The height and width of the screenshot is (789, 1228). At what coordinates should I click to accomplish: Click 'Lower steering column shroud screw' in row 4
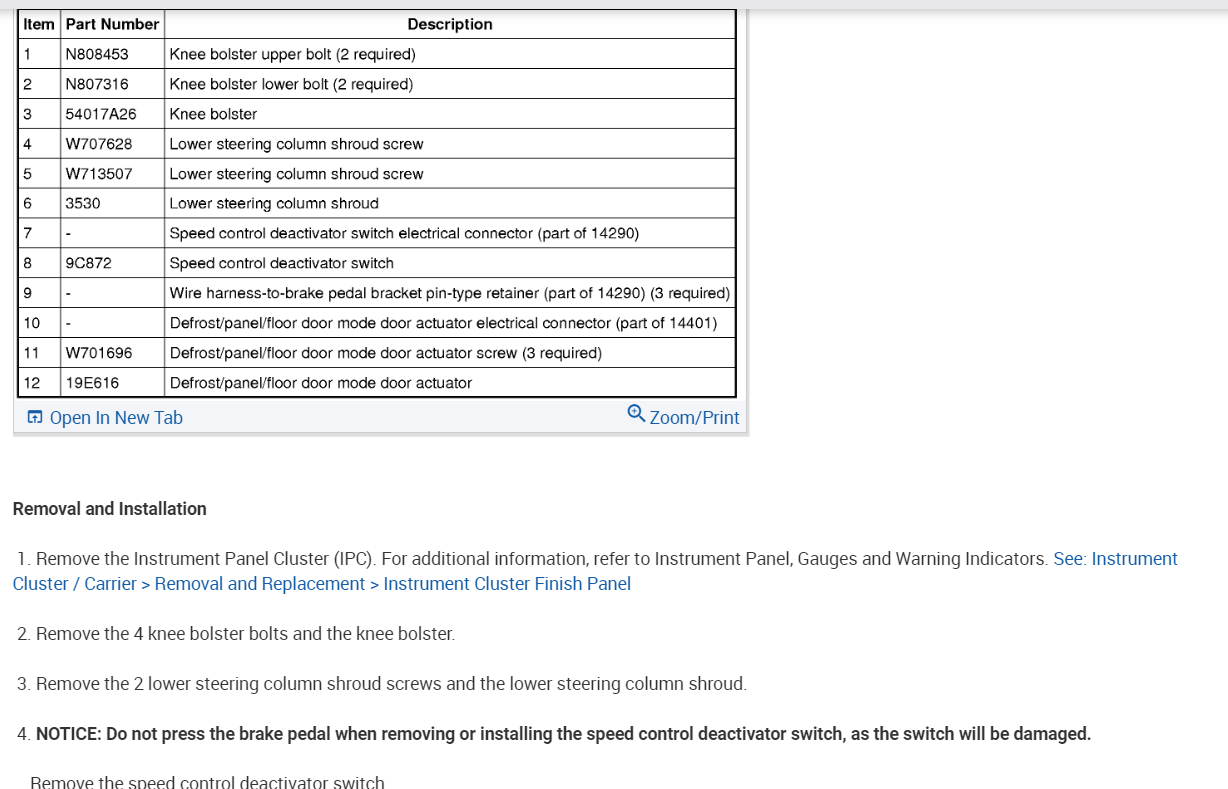click(296, 144)
